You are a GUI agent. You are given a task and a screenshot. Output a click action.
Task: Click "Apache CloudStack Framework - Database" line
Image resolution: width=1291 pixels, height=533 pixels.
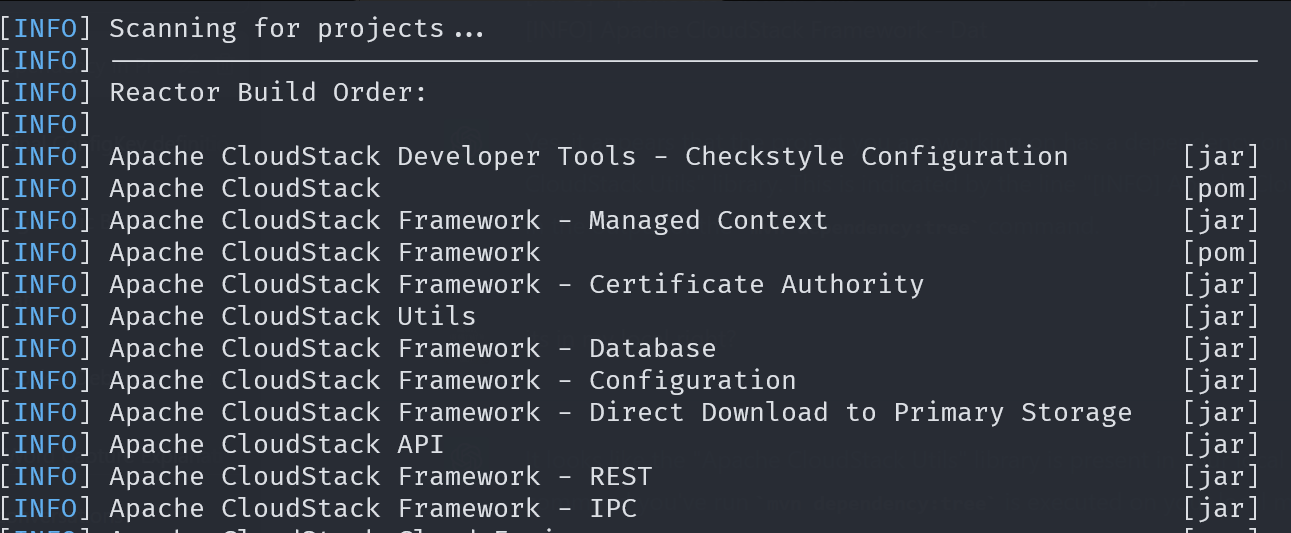click(x=412, y=348)
